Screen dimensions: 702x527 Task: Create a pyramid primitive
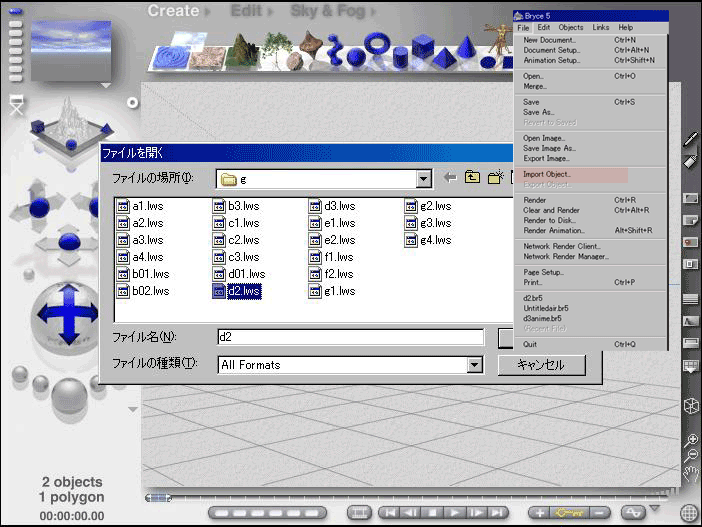[443, 58]
